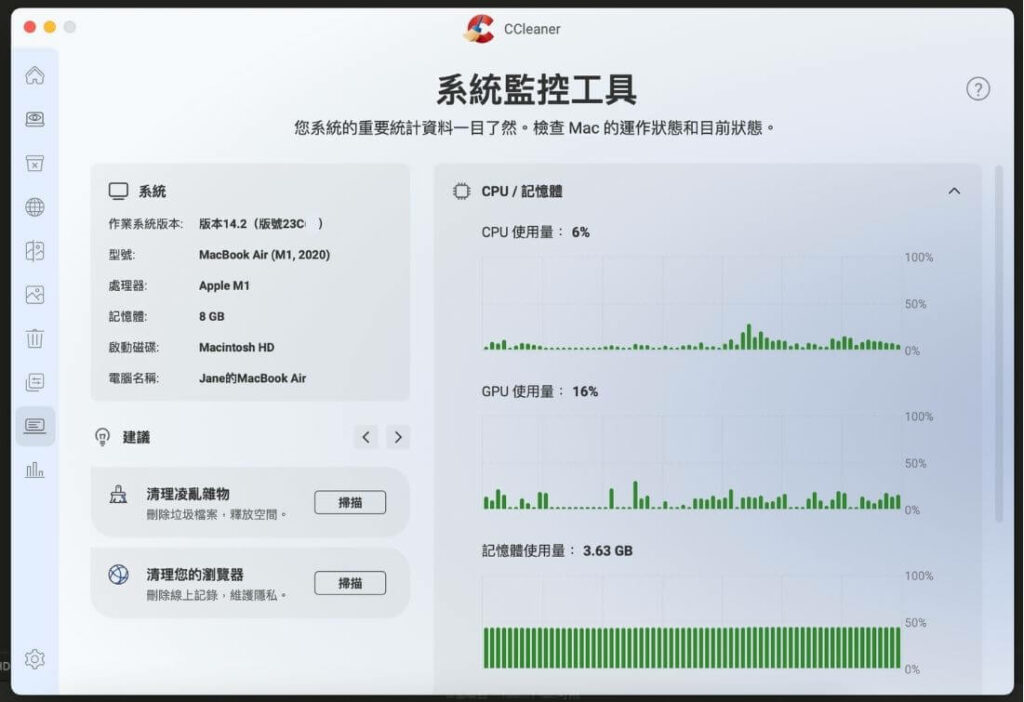Click 掃描 button for 清理您的瀏覽器
Screen dimensions: 1024x702
tap(350, 583)
